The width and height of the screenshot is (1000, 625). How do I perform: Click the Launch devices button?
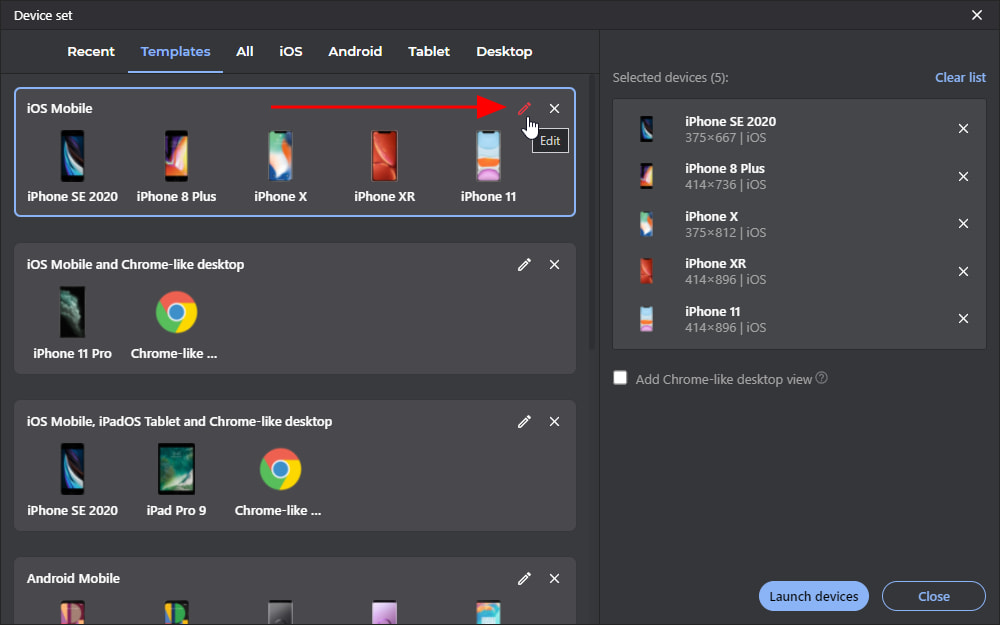pyautogui.click(x=814, y=596)
